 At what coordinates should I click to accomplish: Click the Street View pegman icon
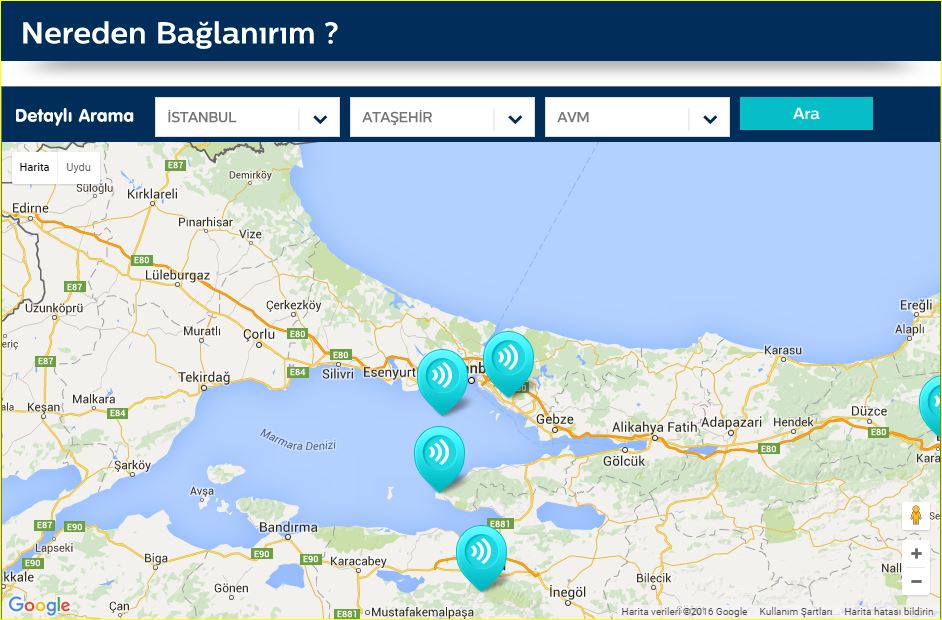(x=916, y=515)
